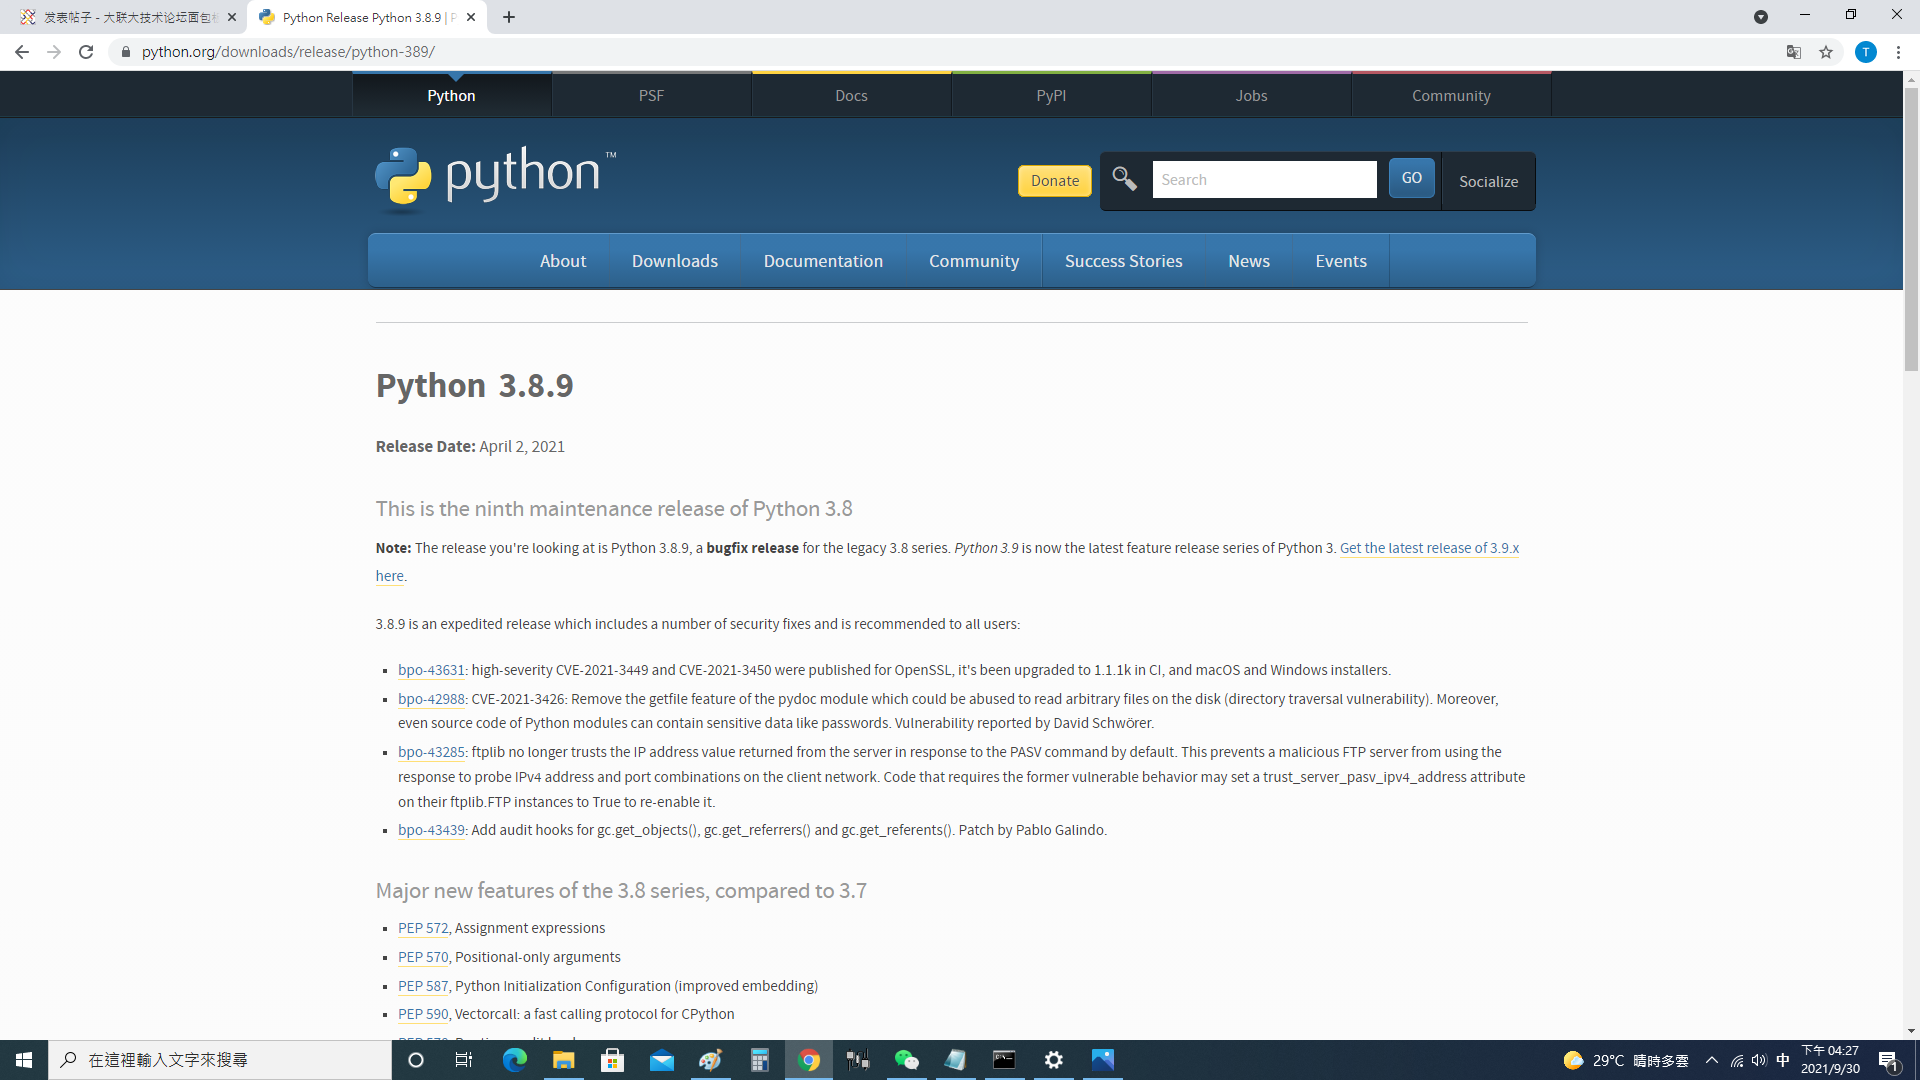
Task: Open the Events menu
Action: [x=1341, y=261]
